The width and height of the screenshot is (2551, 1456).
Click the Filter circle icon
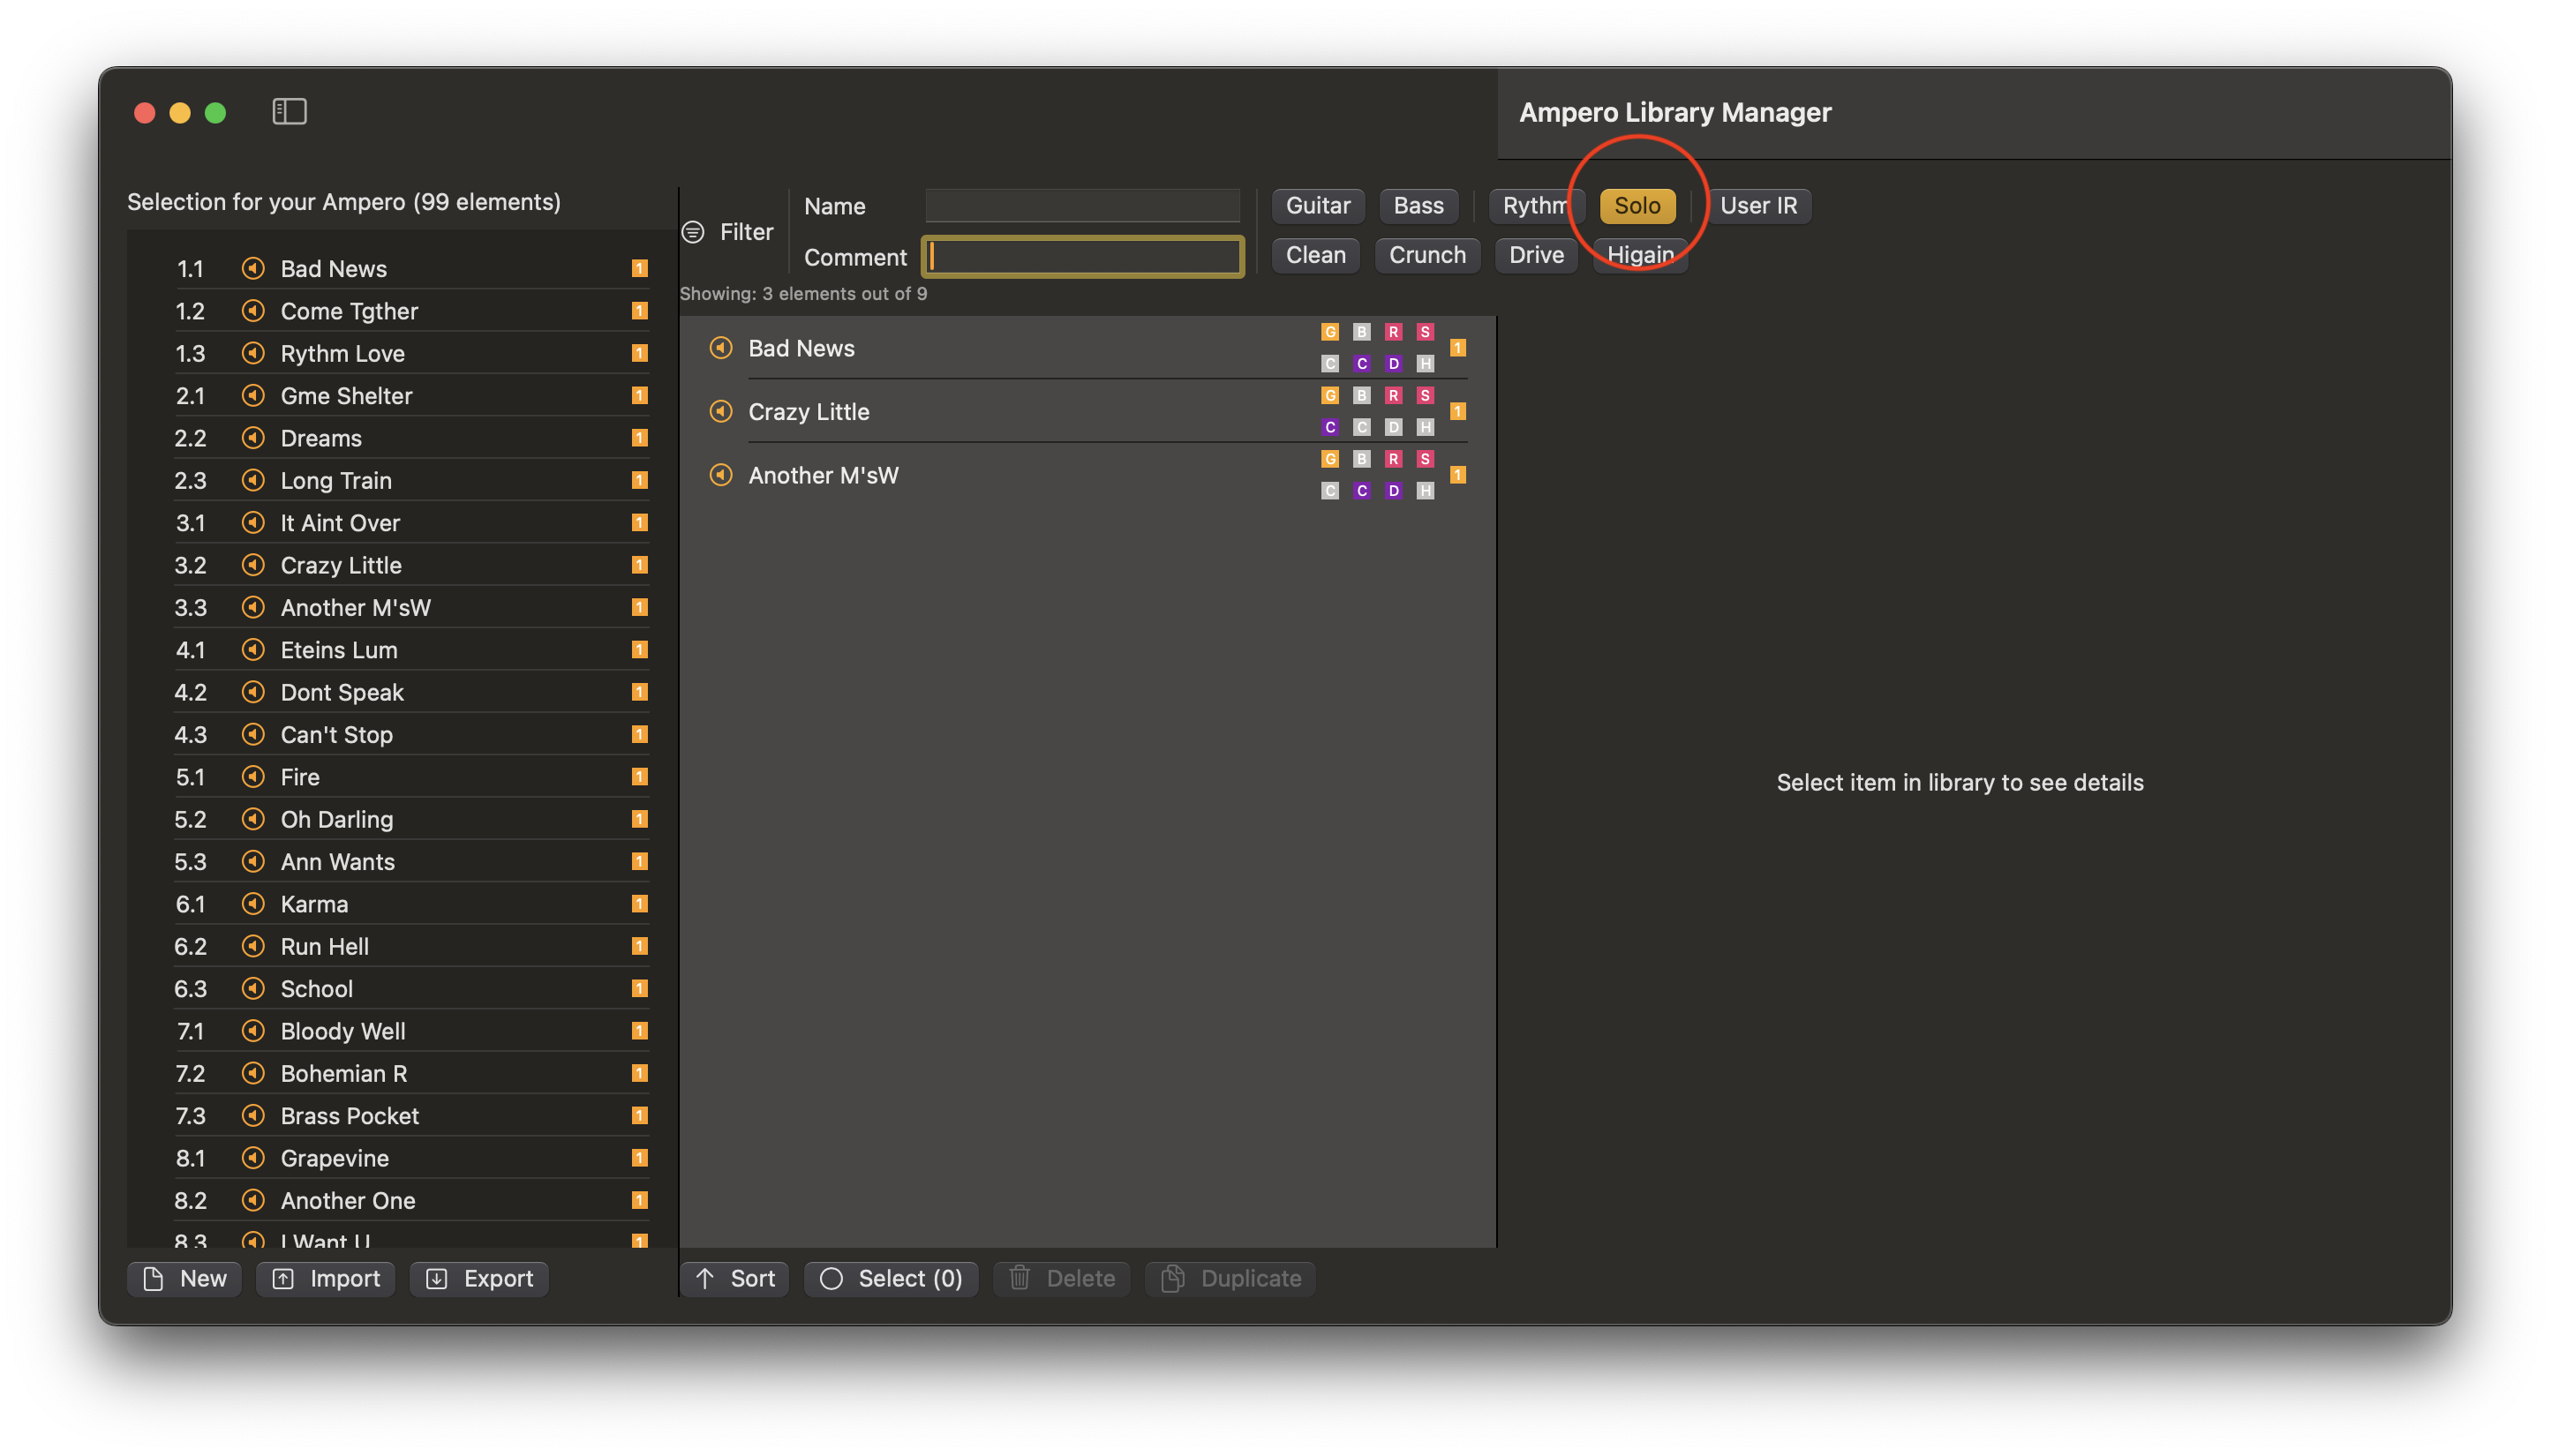[693, 232]
